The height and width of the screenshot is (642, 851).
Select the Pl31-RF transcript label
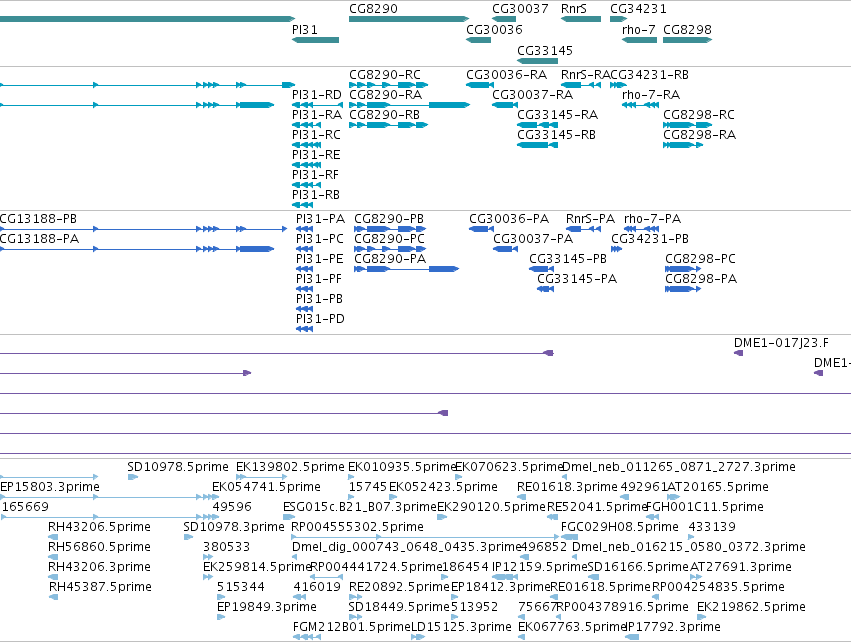315,175
